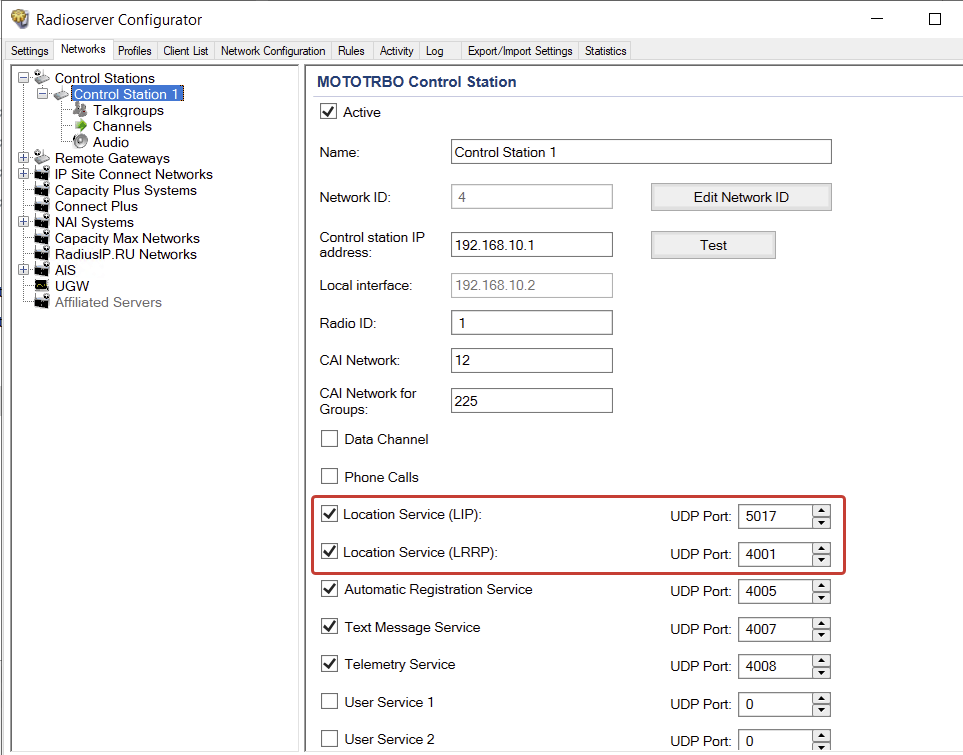Click the Control Stations tree icon

pos(42,77)
